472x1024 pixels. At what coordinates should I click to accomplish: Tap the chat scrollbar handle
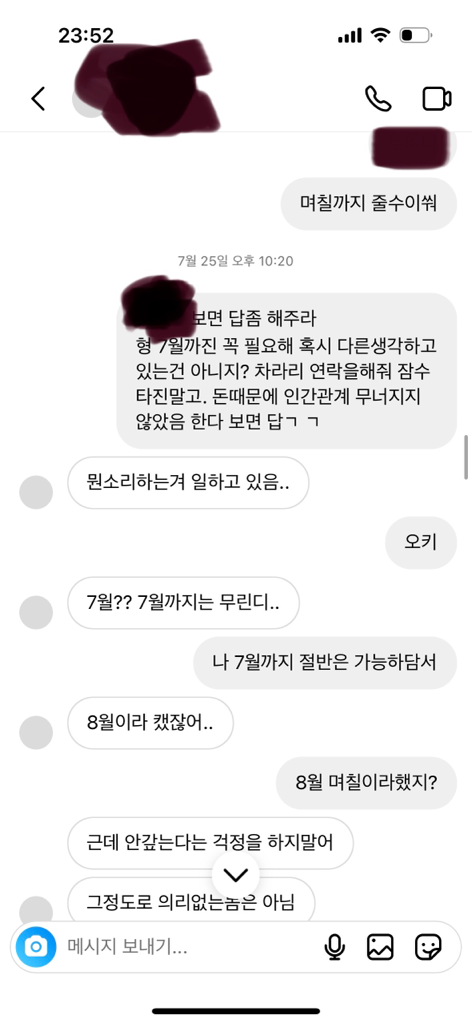(x=465, y=457)
